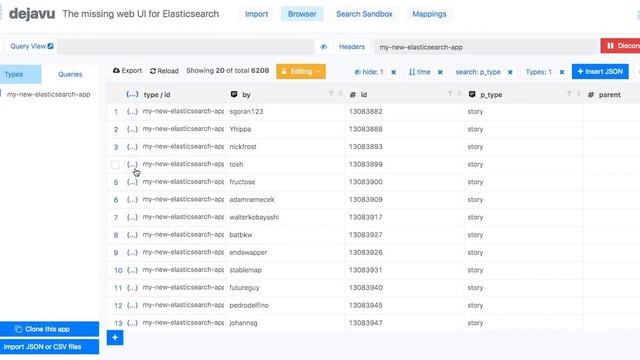This screenshot has width=640, height=360.
Task: Tick the checkbox on the tosh row
Action: pyautogui.click(x=116, y=165)
